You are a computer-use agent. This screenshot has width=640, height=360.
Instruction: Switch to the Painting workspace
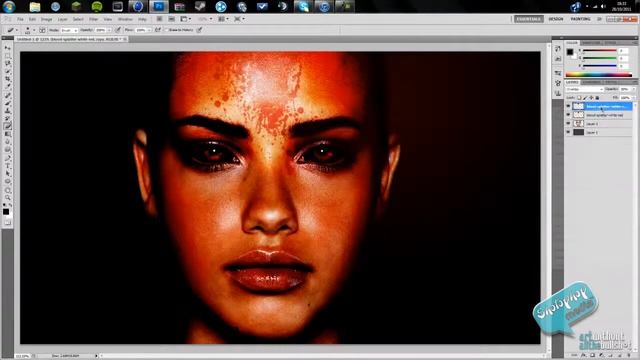[580, 19]
